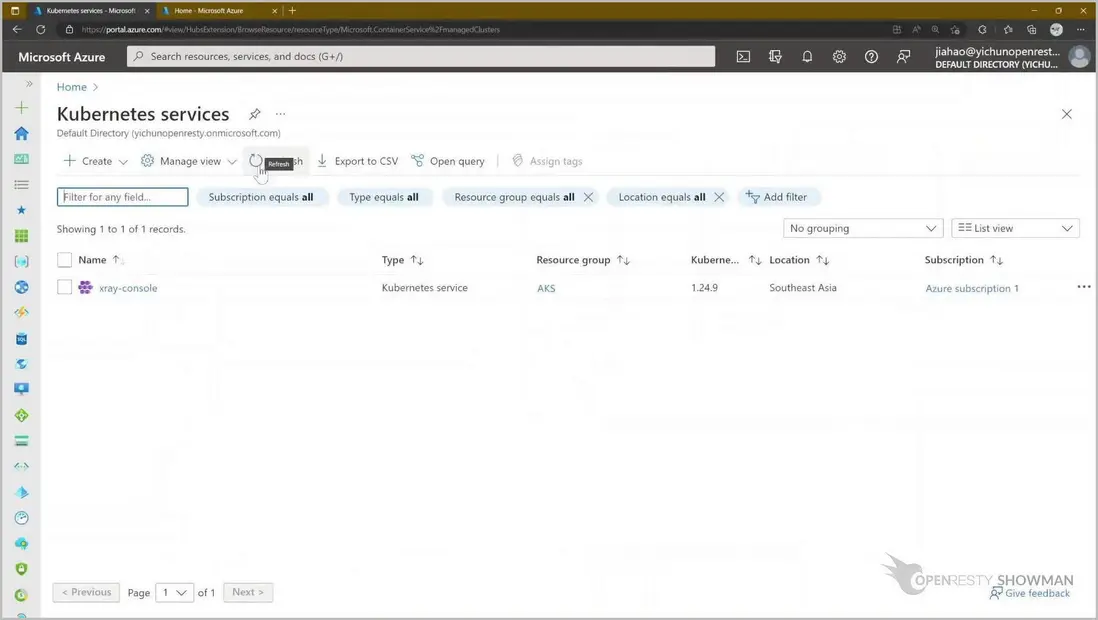
Task: Click the Feedback person icon in top bar
Action: click(903, 57)
